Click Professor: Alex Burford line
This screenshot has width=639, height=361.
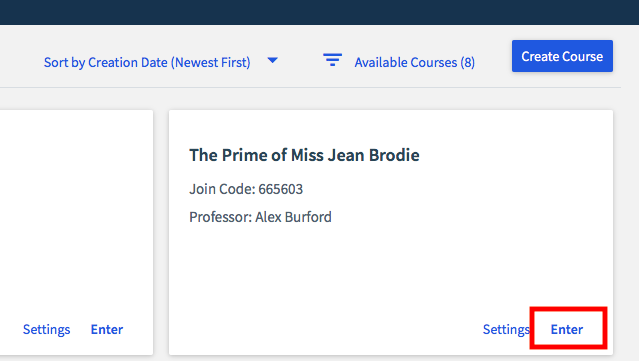[x=260, y=217]
